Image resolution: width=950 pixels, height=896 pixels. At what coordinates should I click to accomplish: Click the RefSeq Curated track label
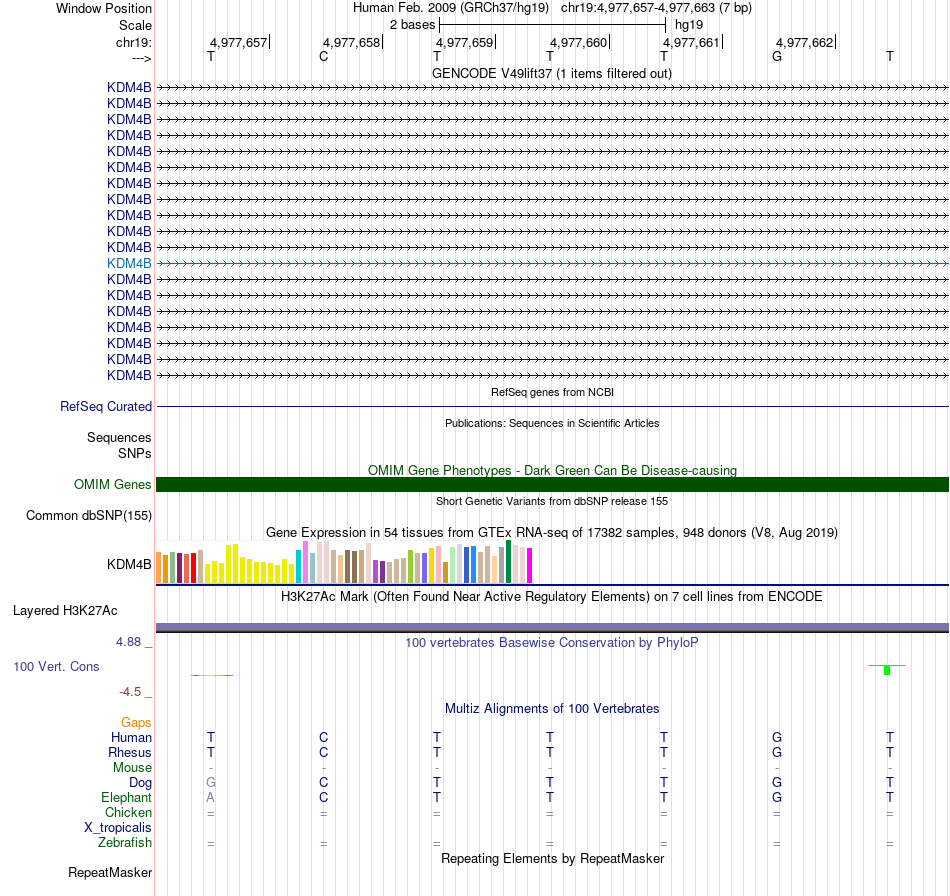(106, 407)
